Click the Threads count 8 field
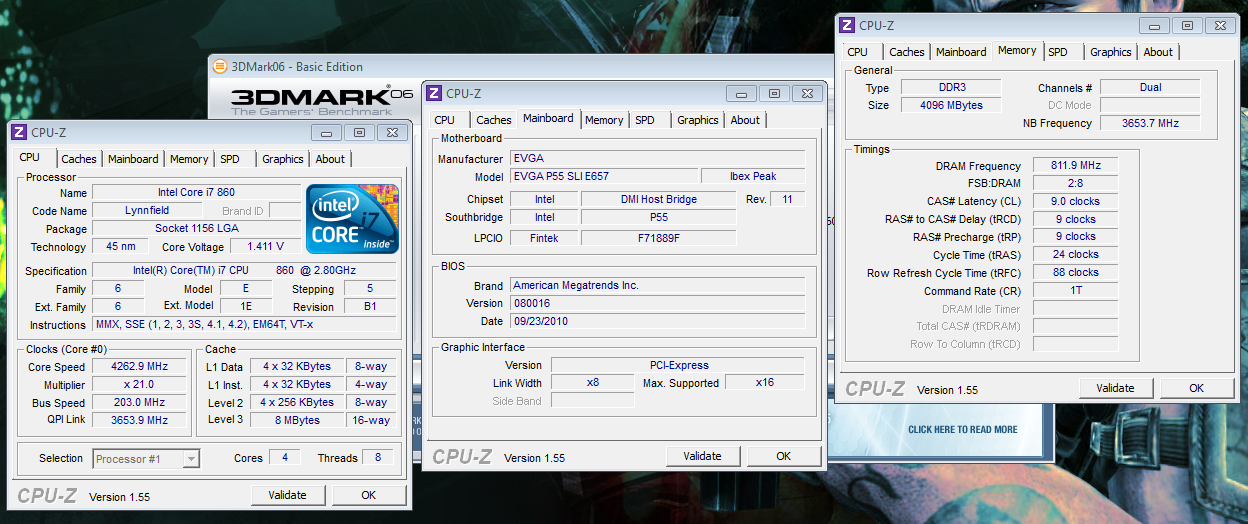Viewport: 1248px width, 524px height. click(x=378, y=458)
